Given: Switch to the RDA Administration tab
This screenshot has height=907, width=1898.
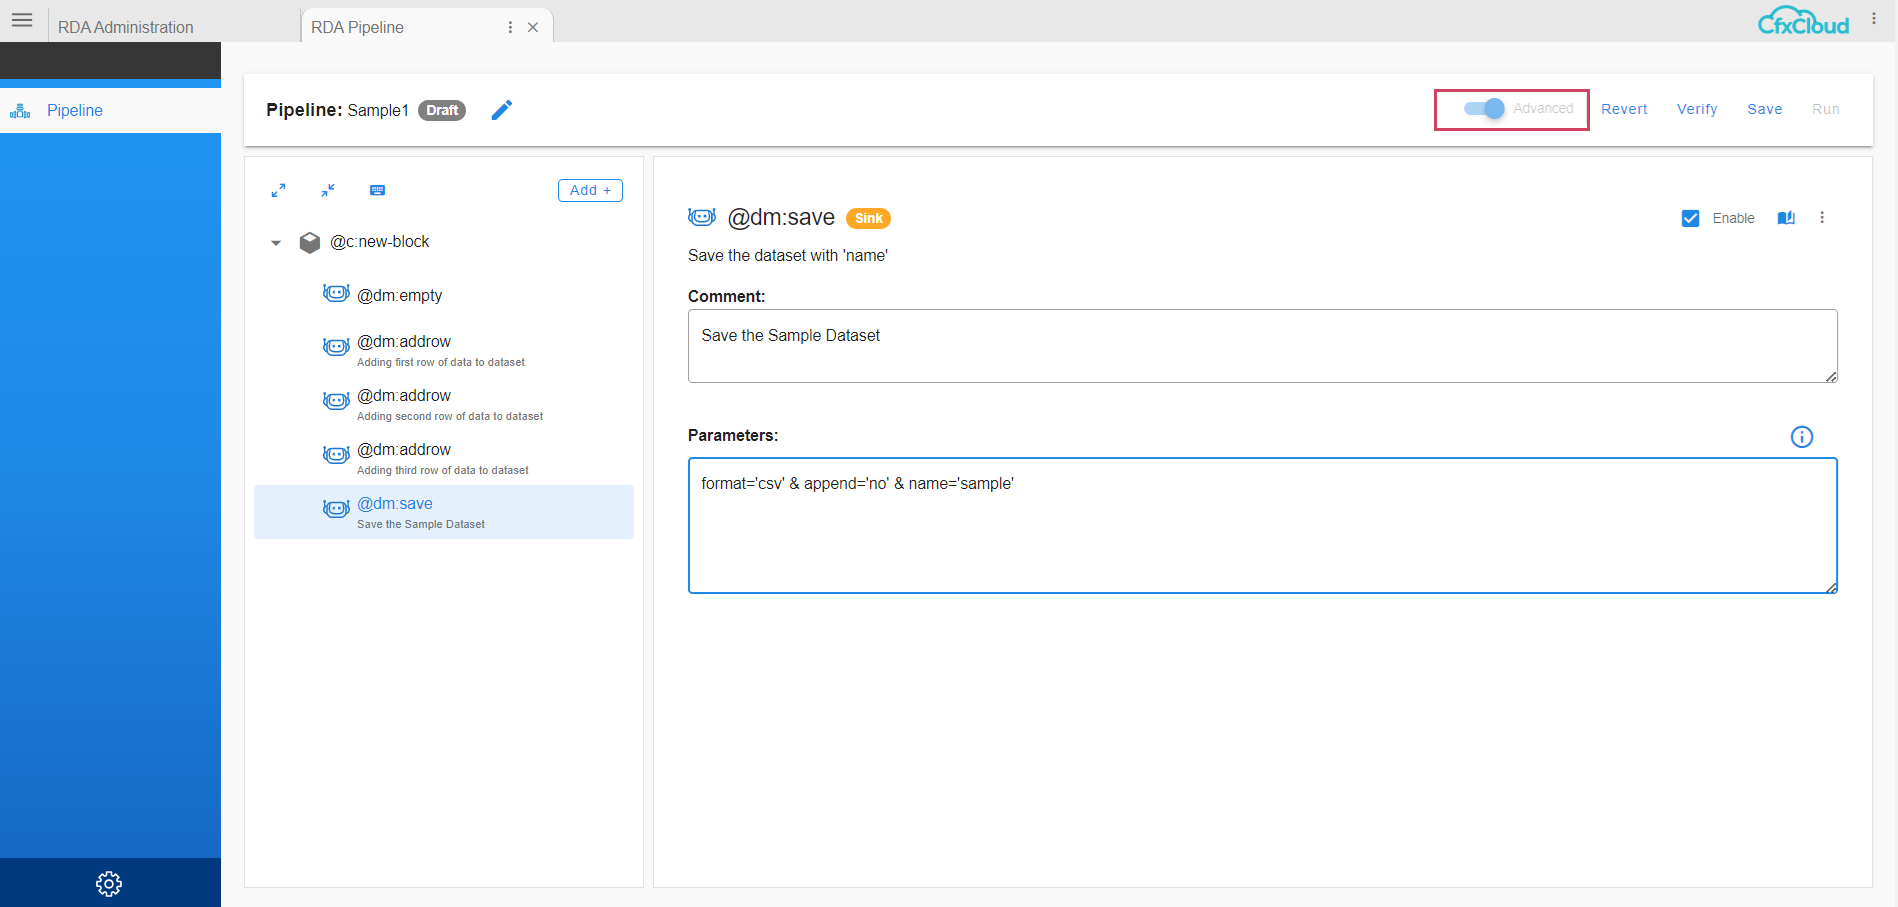Looking at the screenshot, I should (126, 27).
